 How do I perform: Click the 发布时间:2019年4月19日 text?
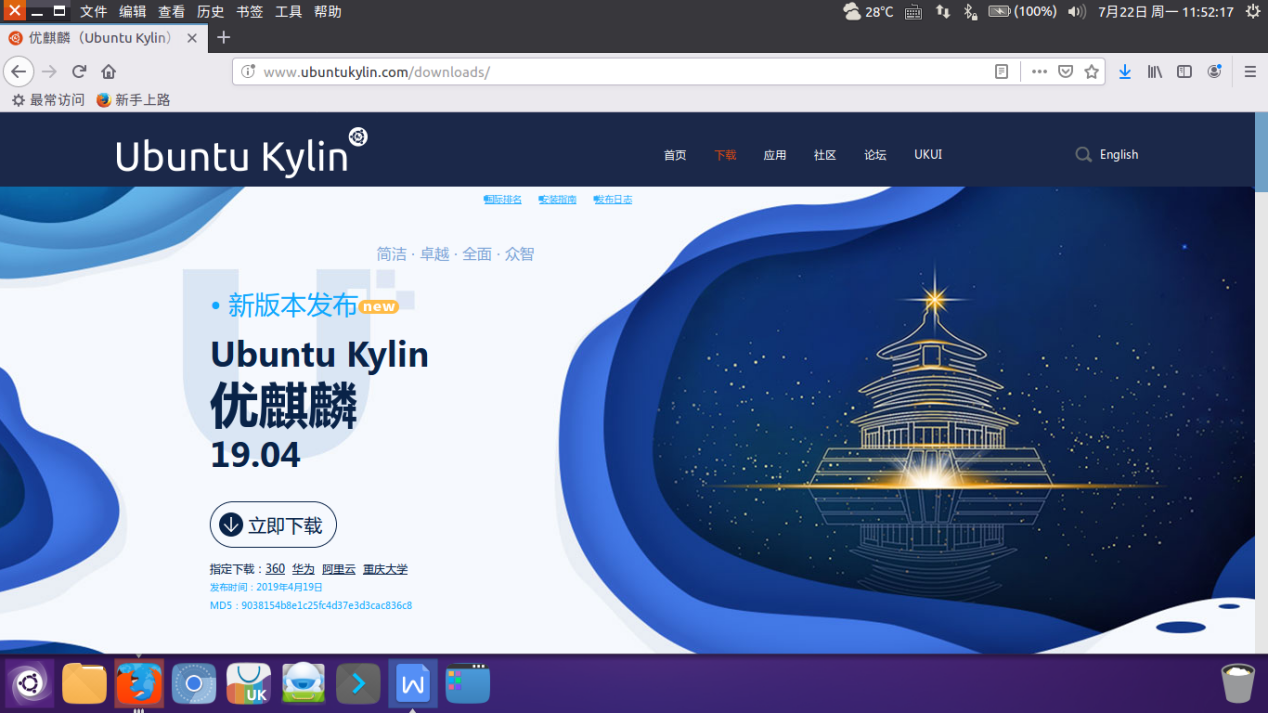(x=266, y=587)
